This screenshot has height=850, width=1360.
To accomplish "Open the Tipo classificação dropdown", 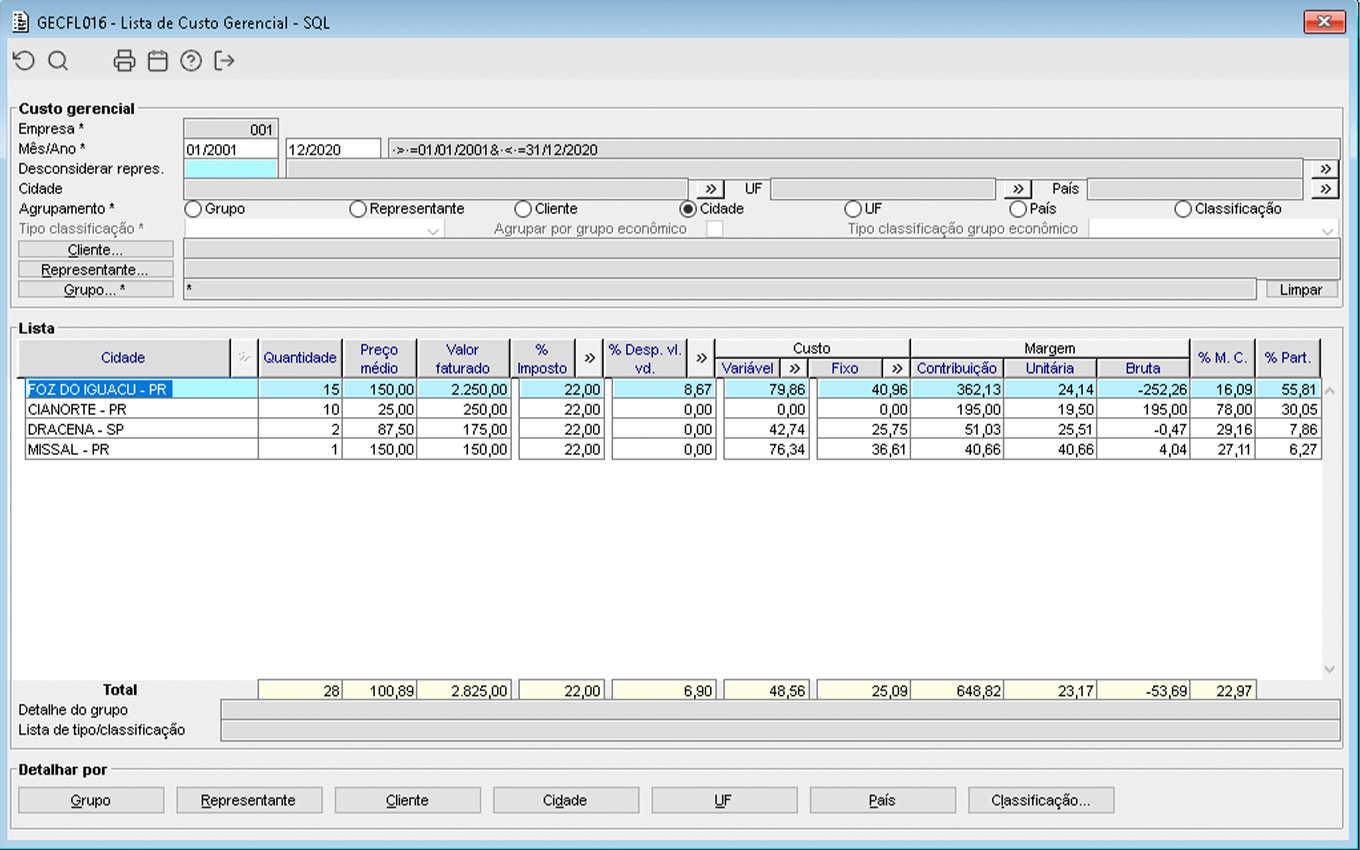I will [x=433, y=230].
